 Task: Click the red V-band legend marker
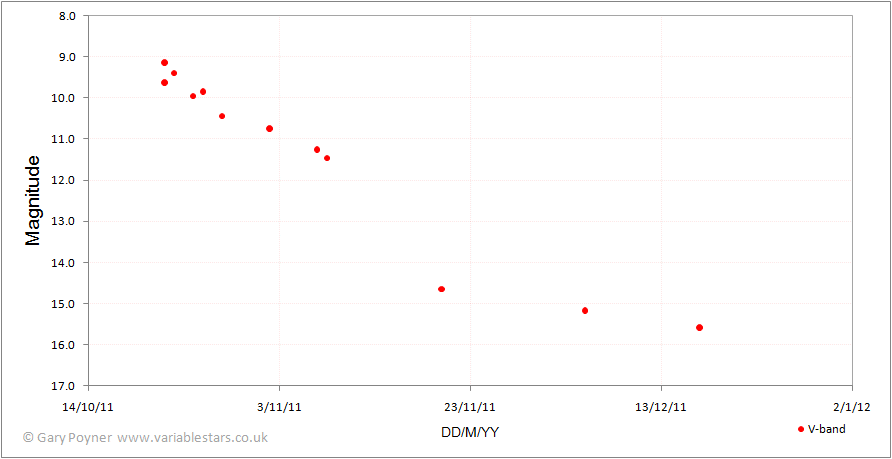801,429
